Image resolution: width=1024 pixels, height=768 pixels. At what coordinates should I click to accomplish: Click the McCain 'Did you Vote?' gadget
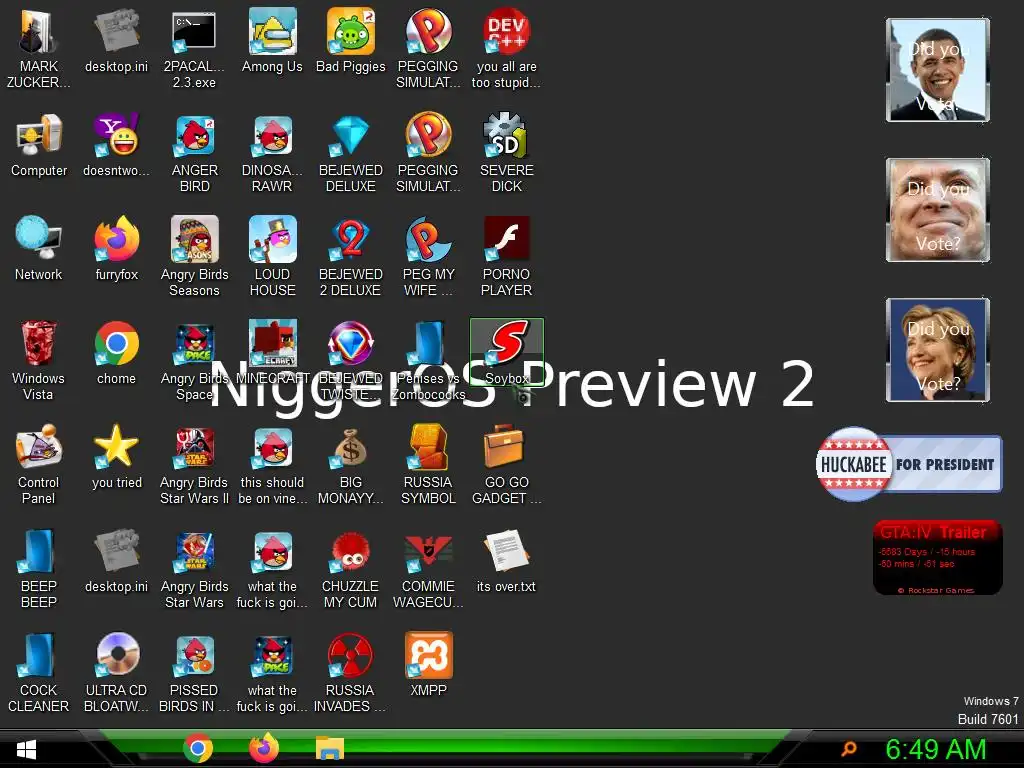click(938, 210)
